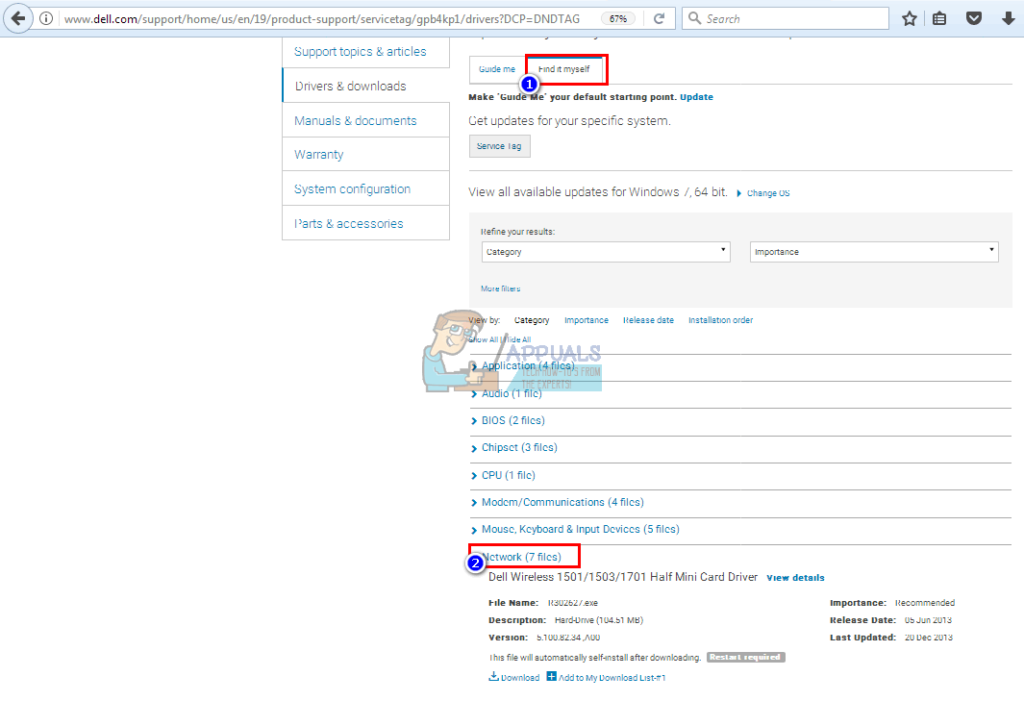Image resolution: width=1024 pixels, height=701 pixels.
Task: Expand BIOS (2 files) category
Action: (x=513, y=421)
